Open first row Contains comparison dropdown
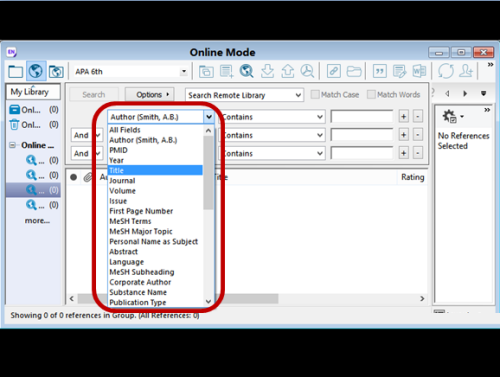 click(x=271, y=117)
